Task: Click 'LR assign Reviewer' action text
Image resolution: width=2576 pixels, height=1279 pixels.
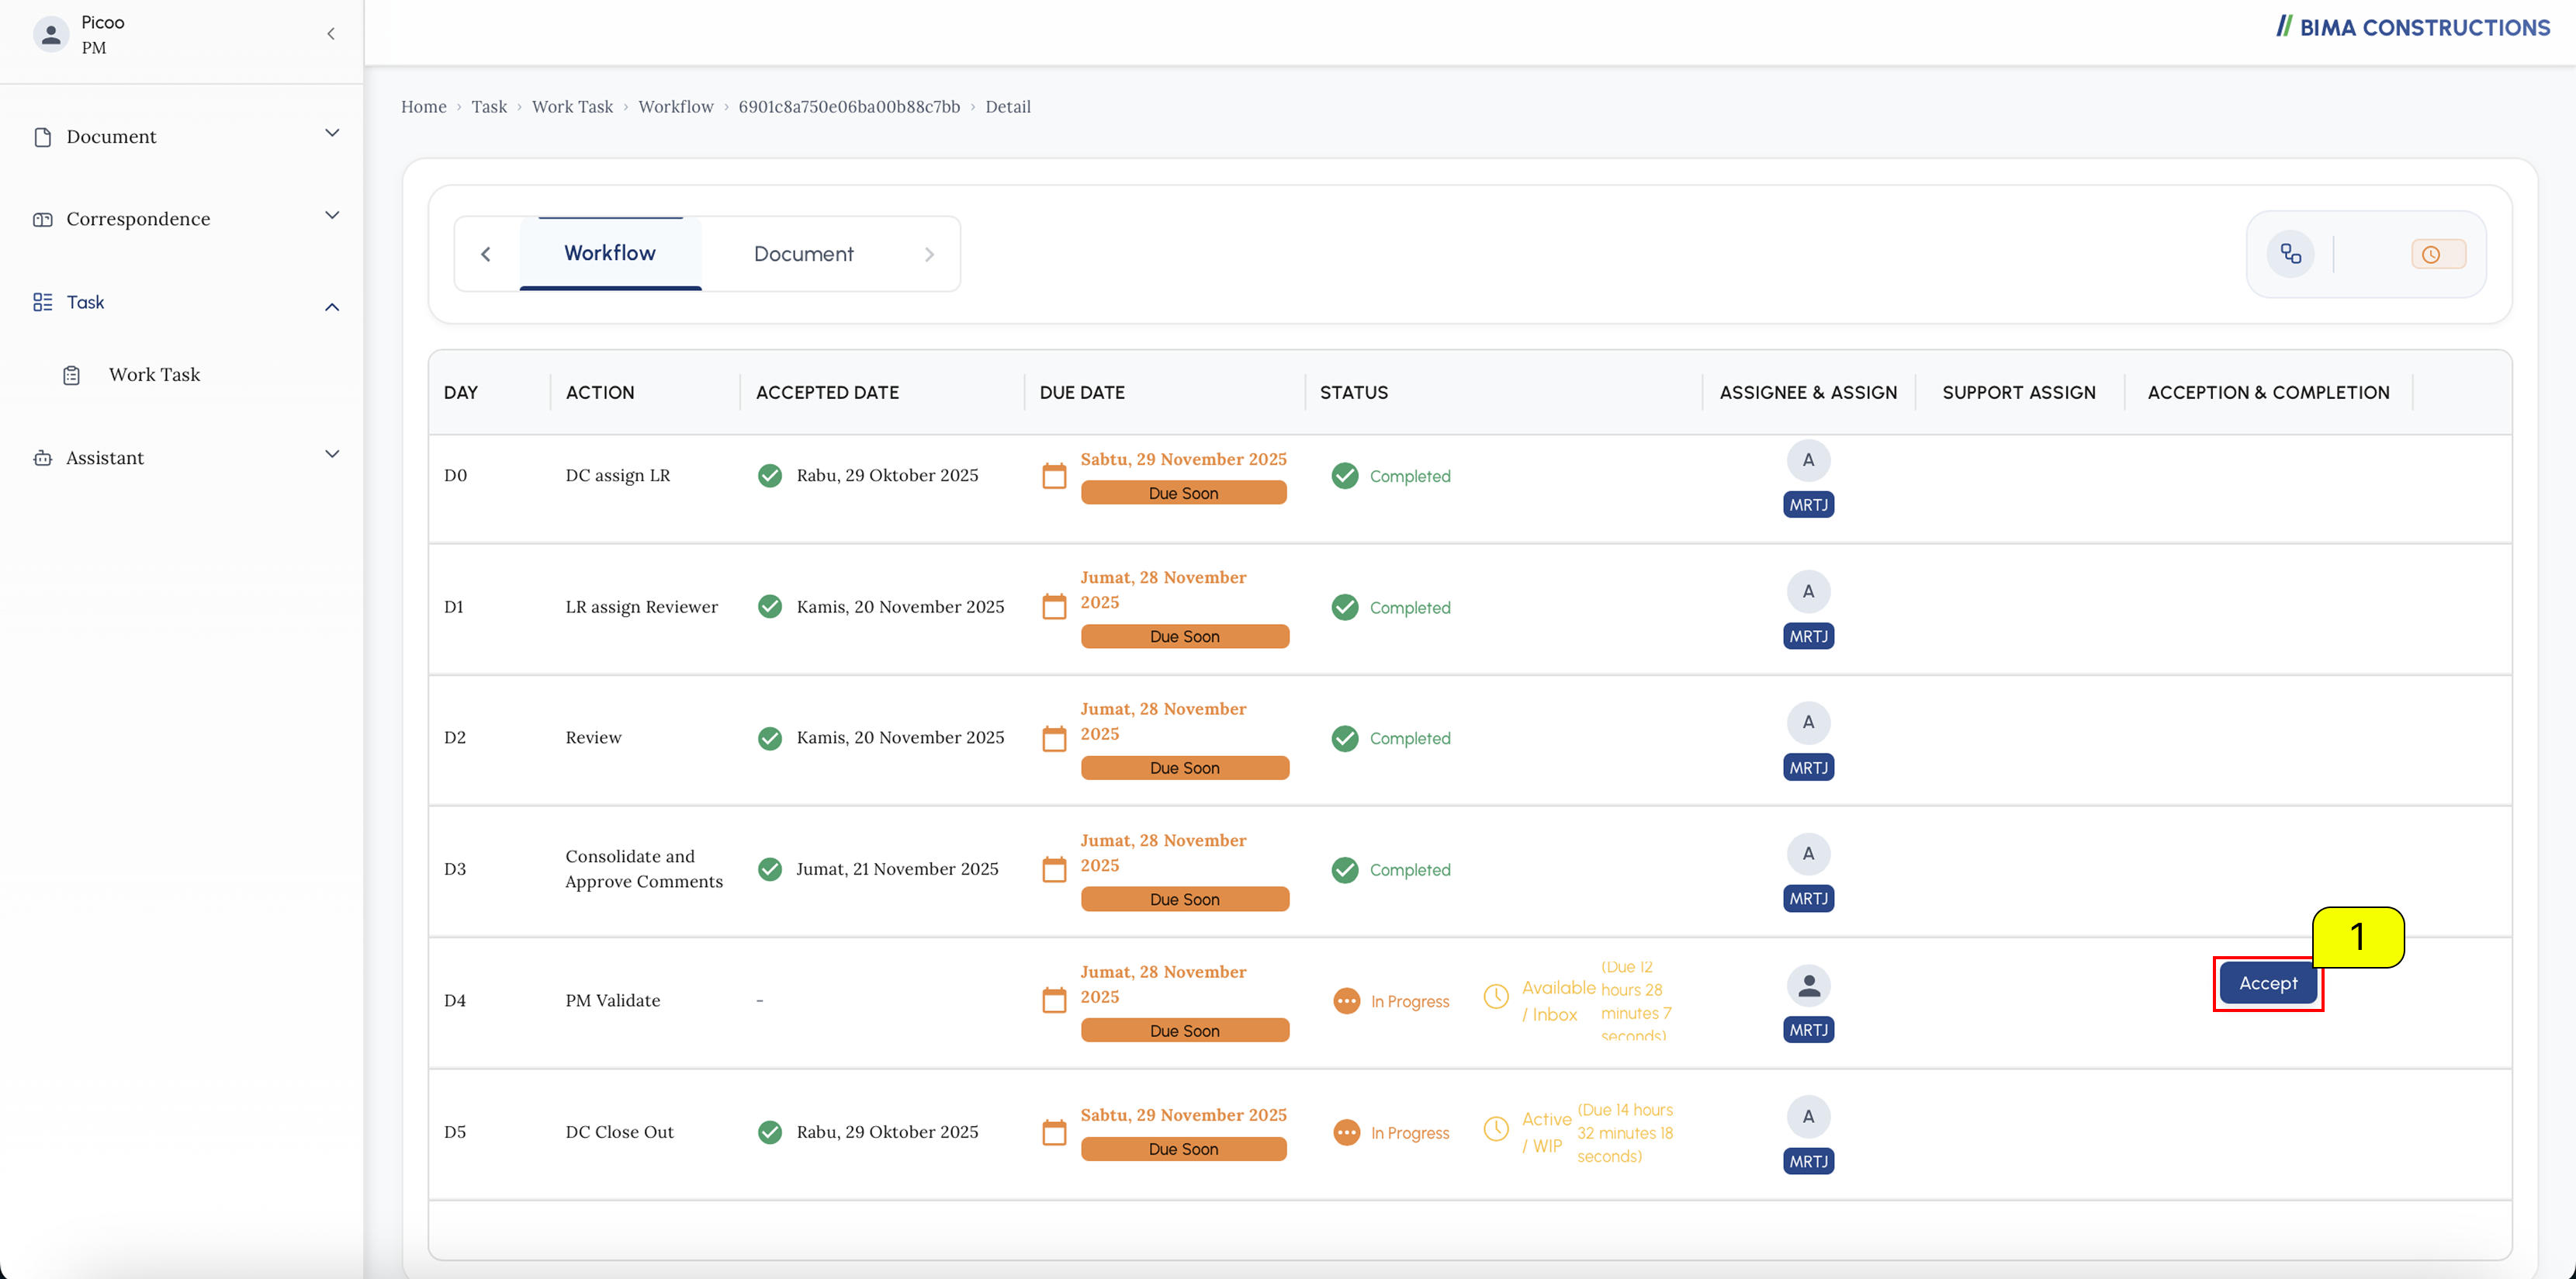Action: pyautogui.click(x=641, y=607)
